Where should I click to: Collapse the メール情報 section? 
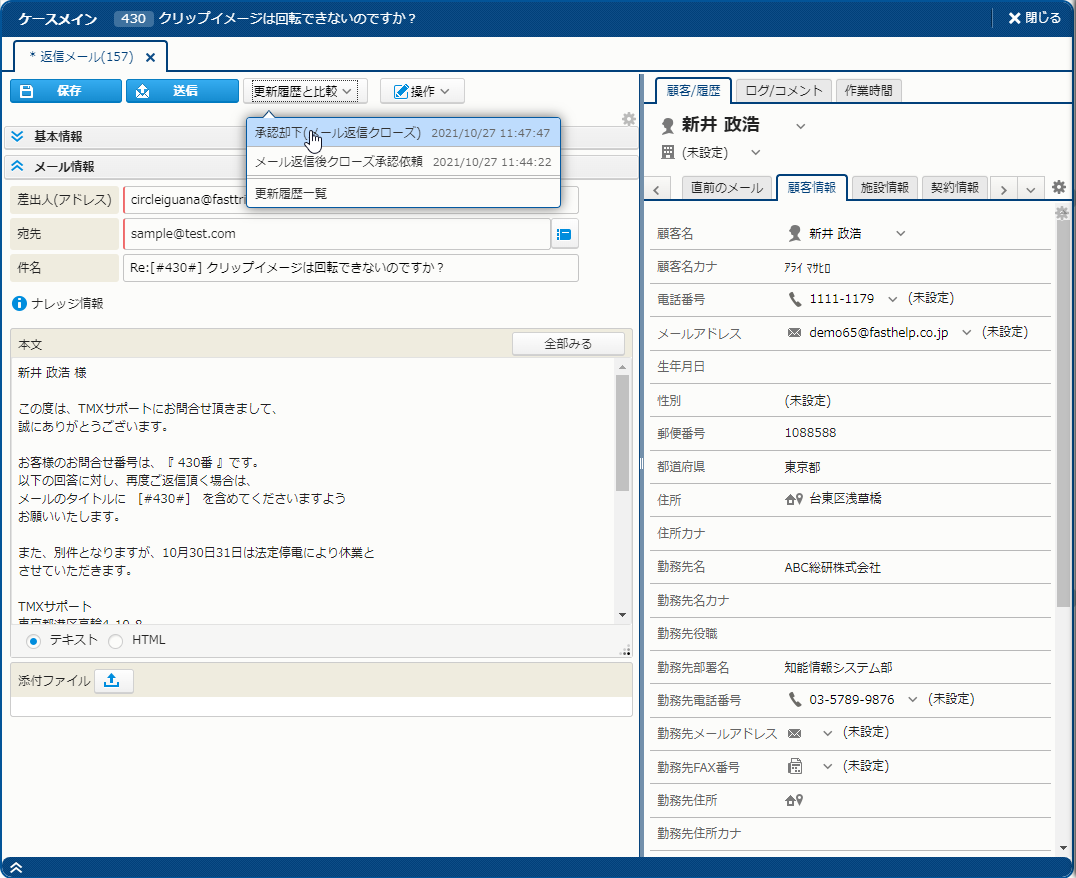17,167
